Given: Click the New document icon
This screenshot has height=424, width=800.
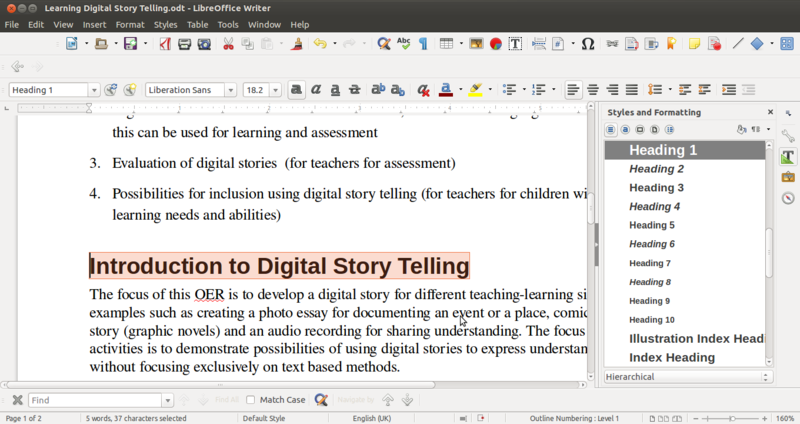Looking at the screenshot, I should point(71,44).
